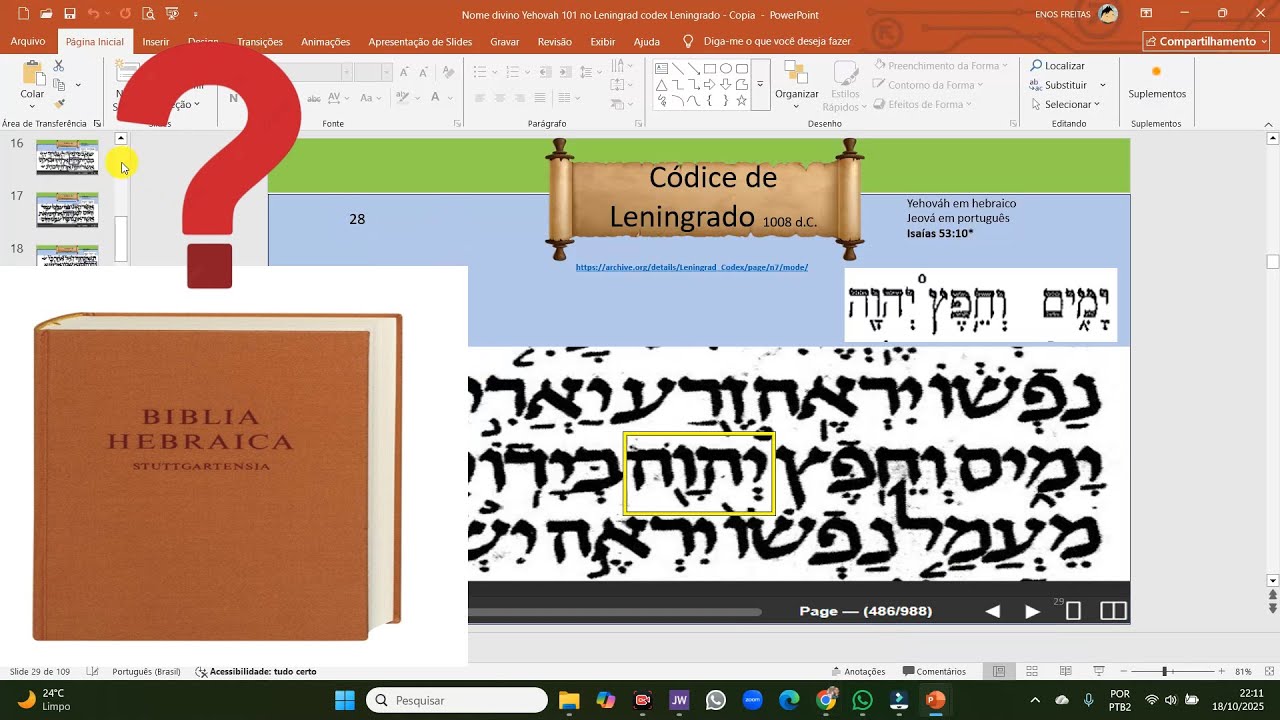Open the Arquivo menu
1280x720 pixels.
coord(28,42)
